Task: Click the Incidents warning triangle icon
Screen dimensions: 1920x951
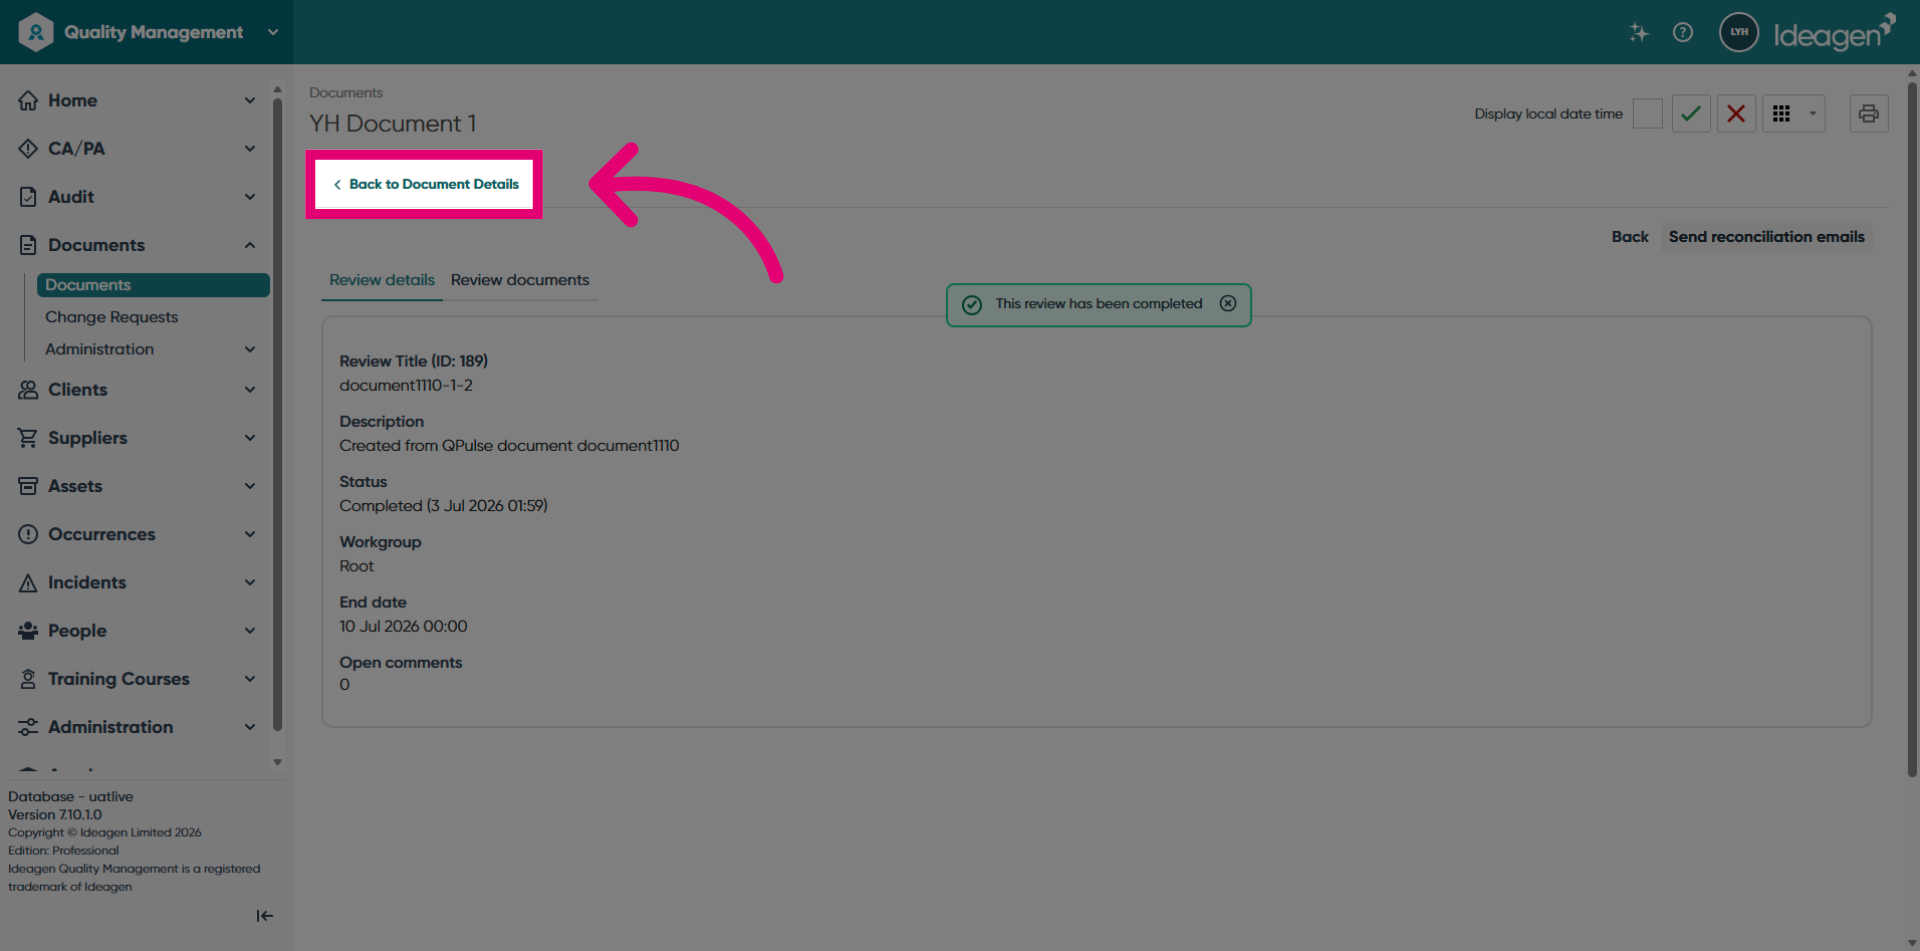Action: point(28,583)
